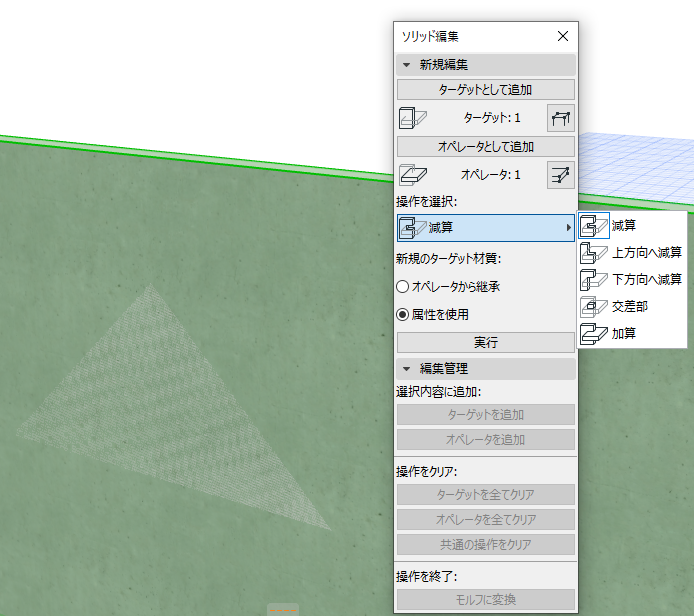Open the 減算 operation dropdown

click(486, 228)
